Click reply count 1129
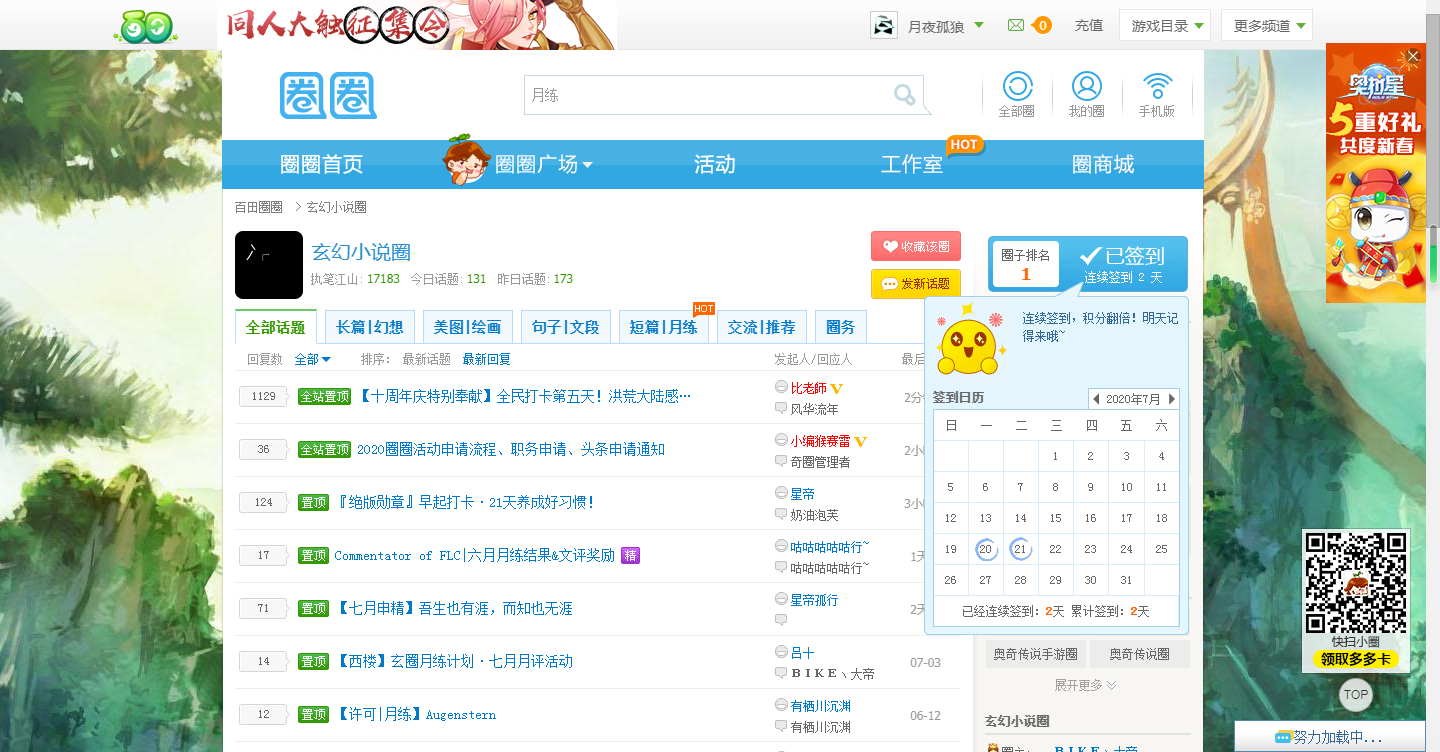1440x752 pixels. [x=264, y=397]
